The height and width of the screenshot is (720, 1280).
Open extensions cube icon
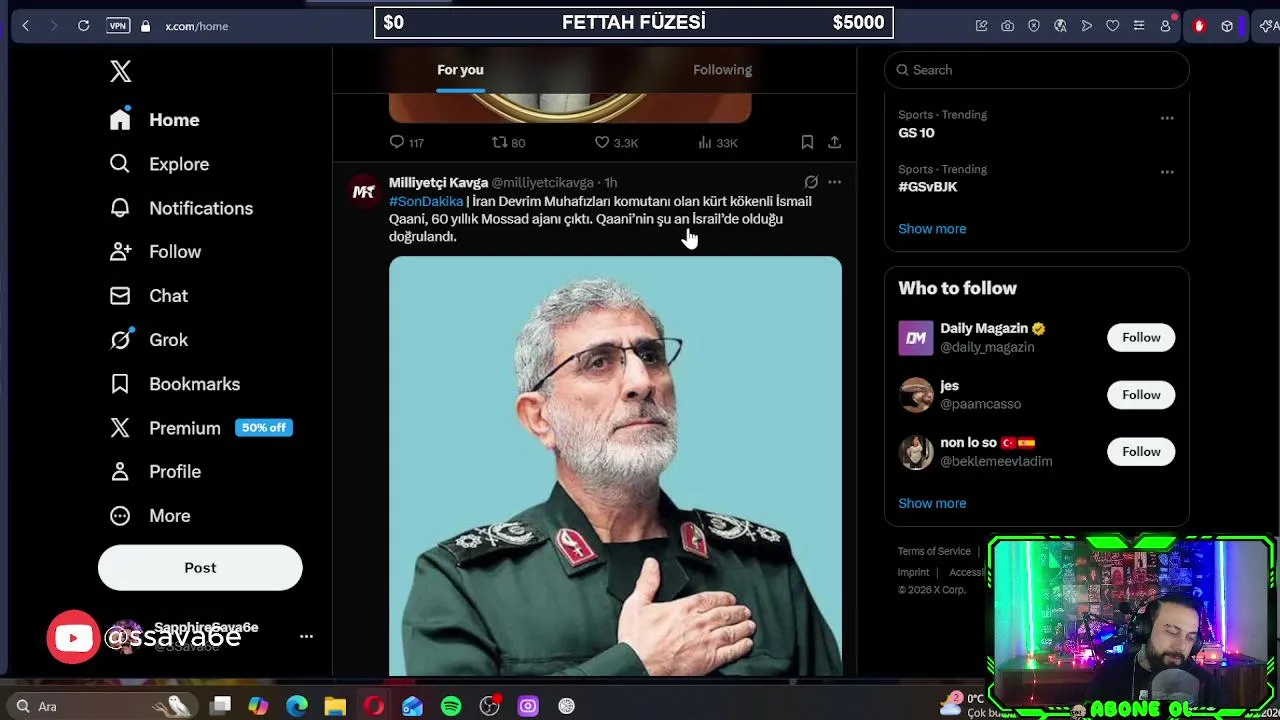(x=1227, y=26)
